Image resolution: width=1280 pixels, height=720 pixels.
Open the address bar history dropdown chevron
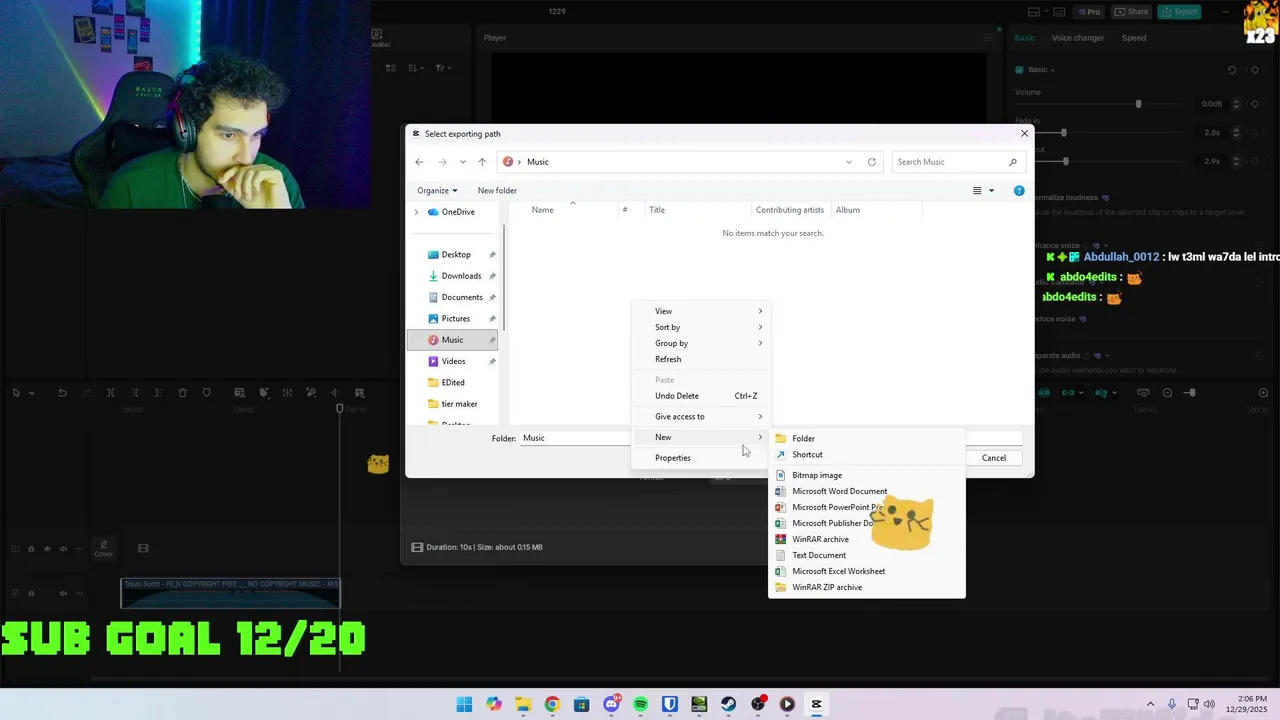point(849,162)
